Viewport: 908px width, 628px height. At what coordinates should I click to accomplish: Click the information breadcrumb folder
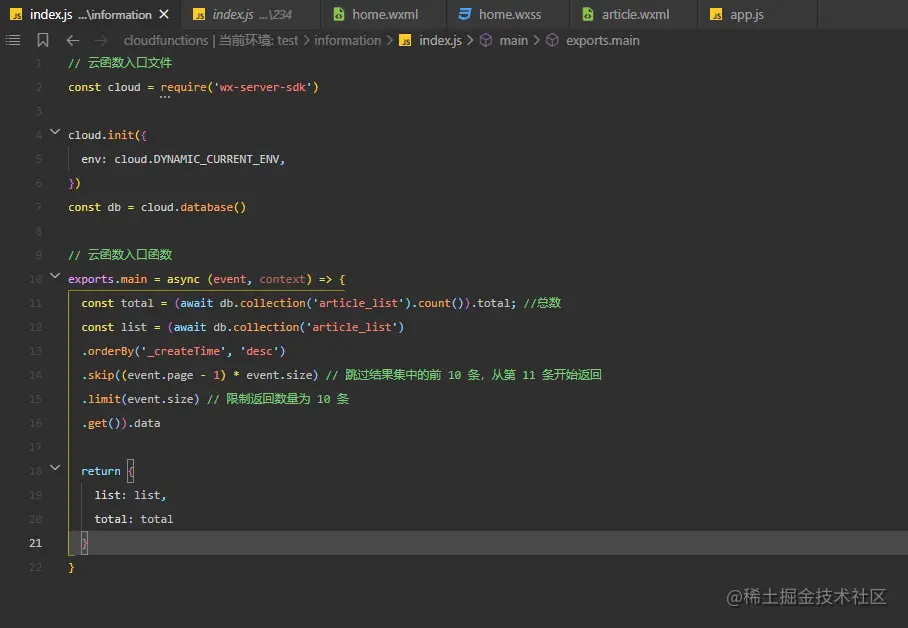click(x=347, y=41)
